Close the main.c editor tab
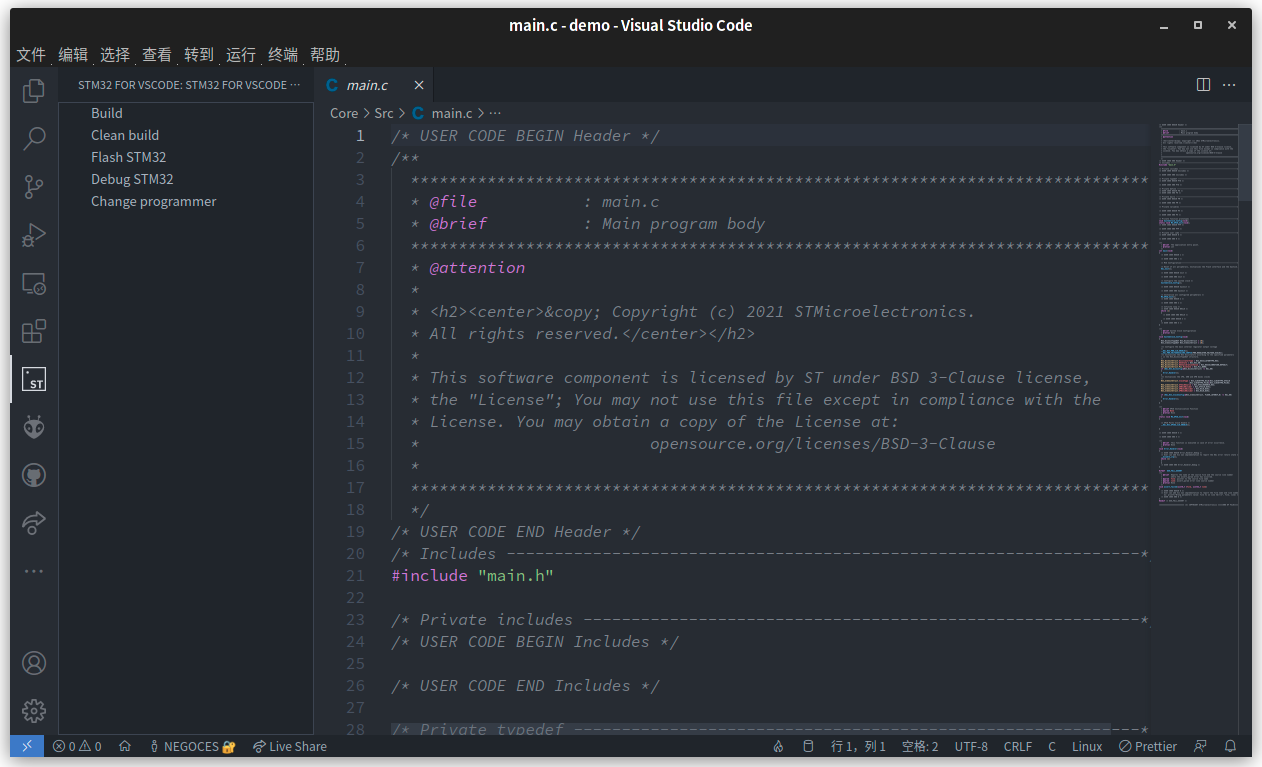This screenshot has height=767, width=1262. [x=419, y=85]
